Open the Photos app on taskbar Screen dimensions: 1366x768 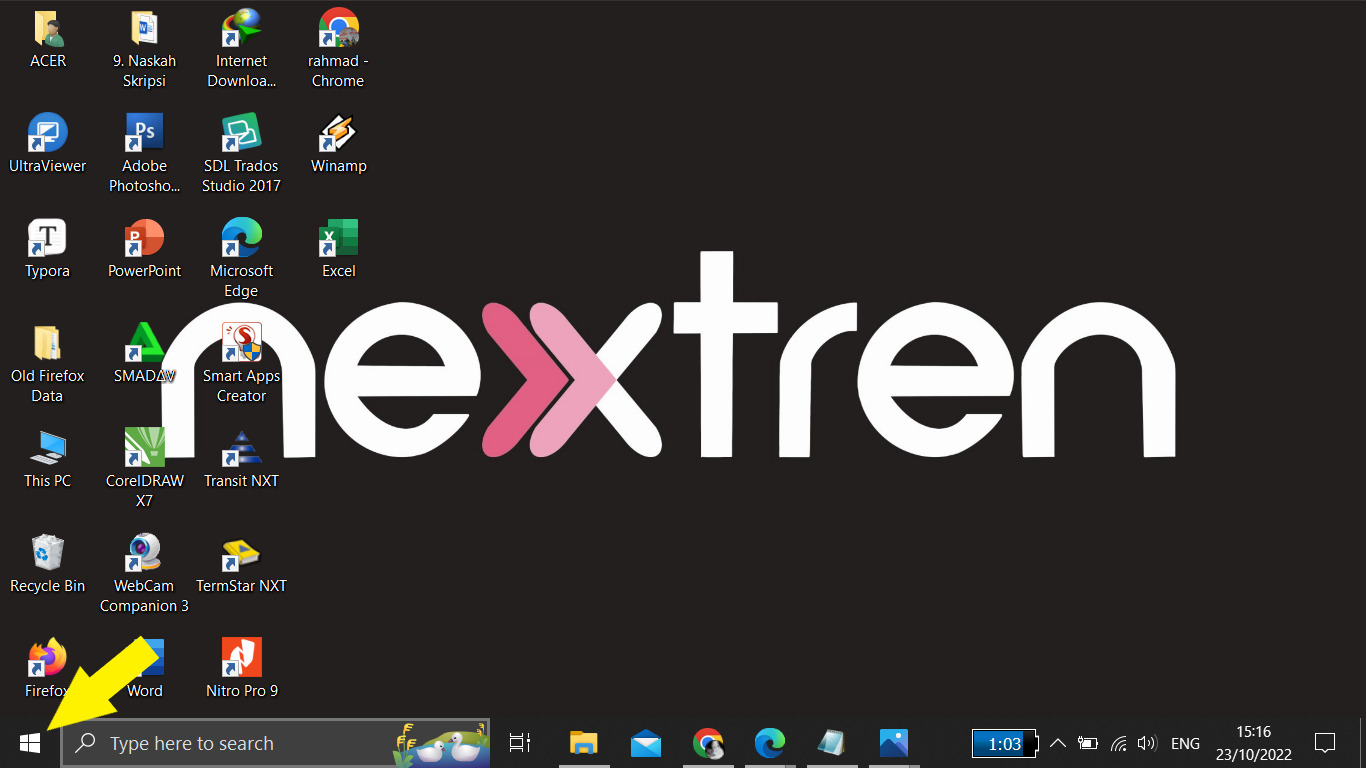[893, 743]
